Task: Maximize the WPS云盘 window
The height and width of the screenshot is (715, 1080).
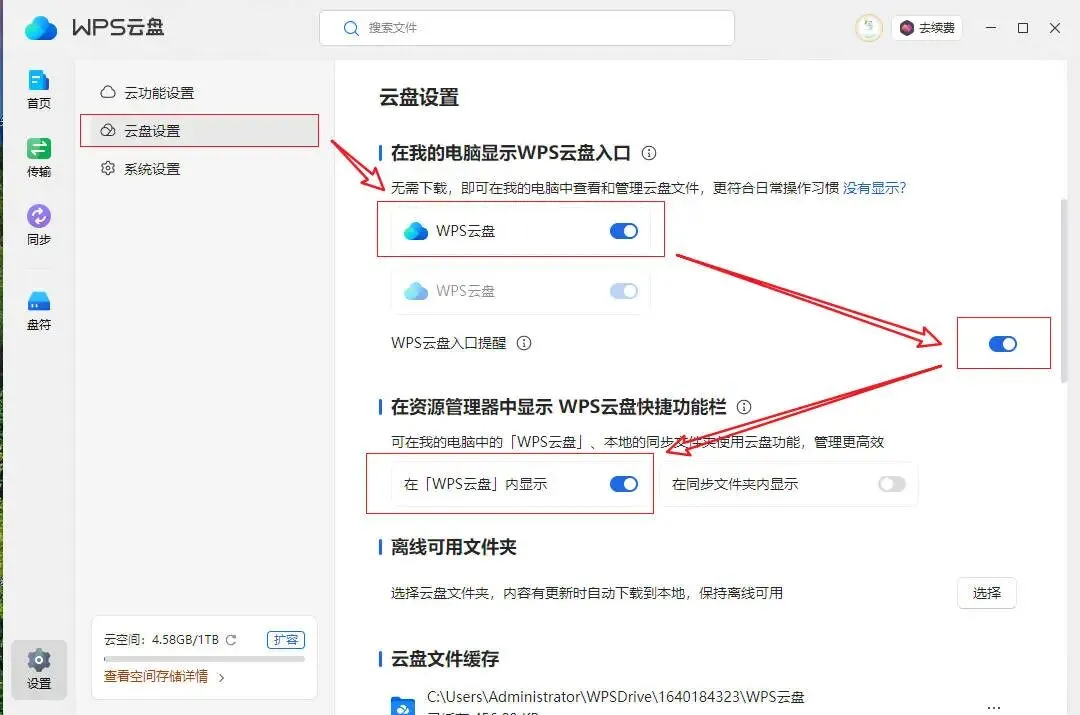Action: click(1023, 28)
